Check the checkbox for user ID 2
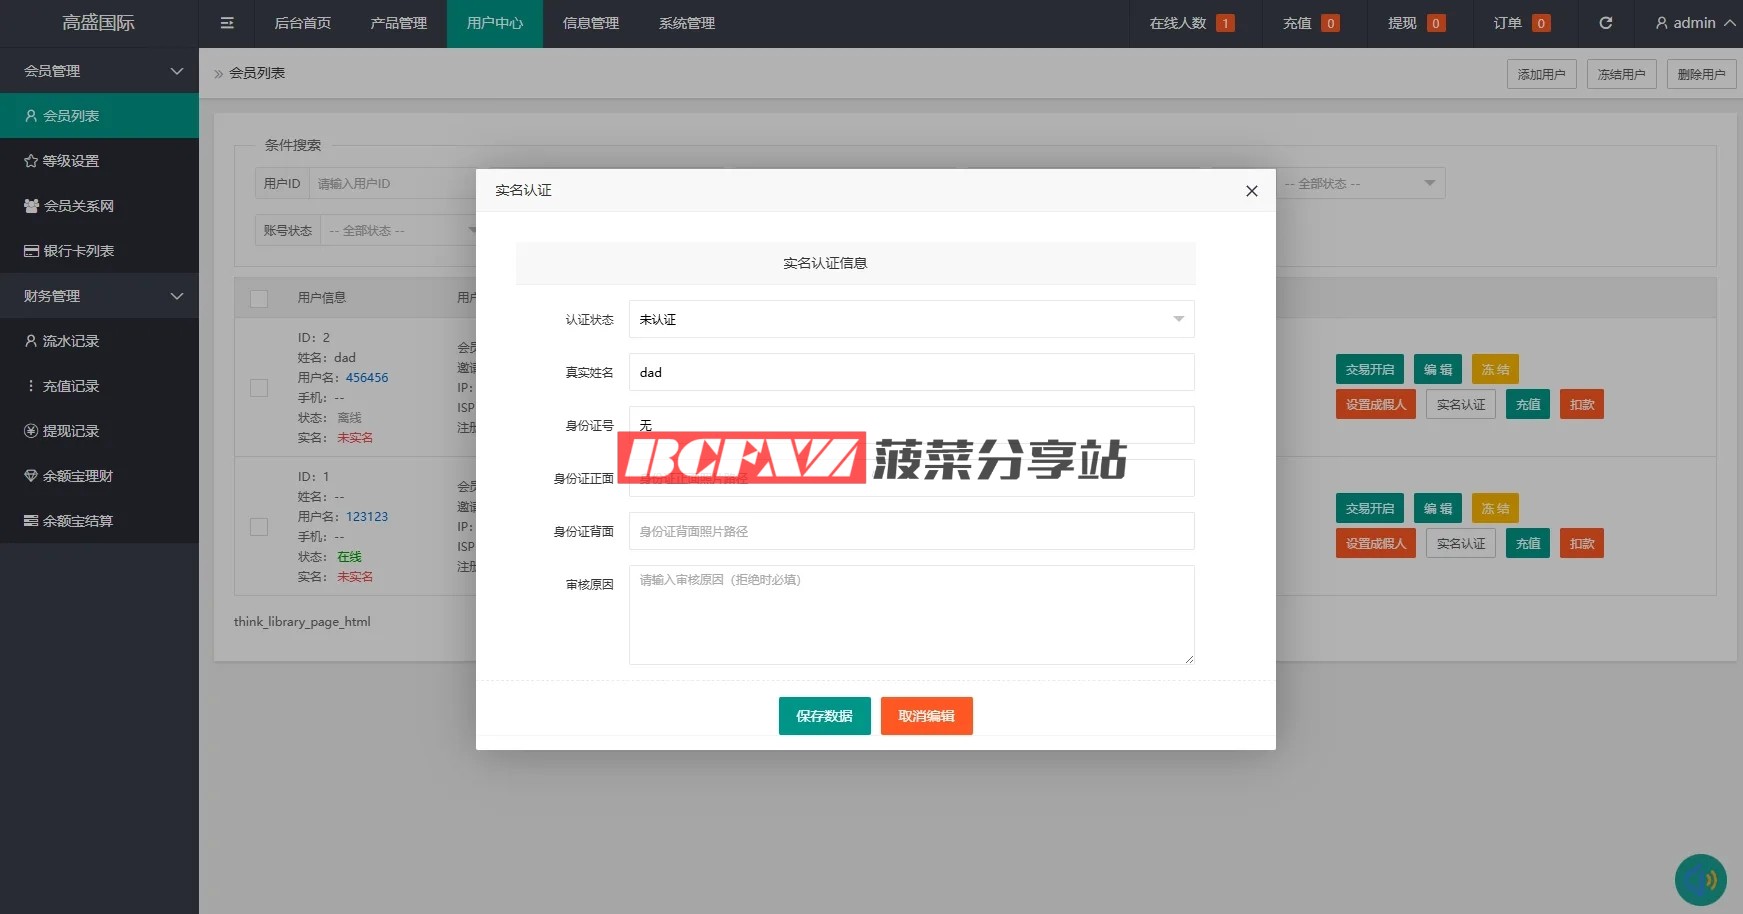This screenshot has height=914, width=1743. [x=259, y=388]
